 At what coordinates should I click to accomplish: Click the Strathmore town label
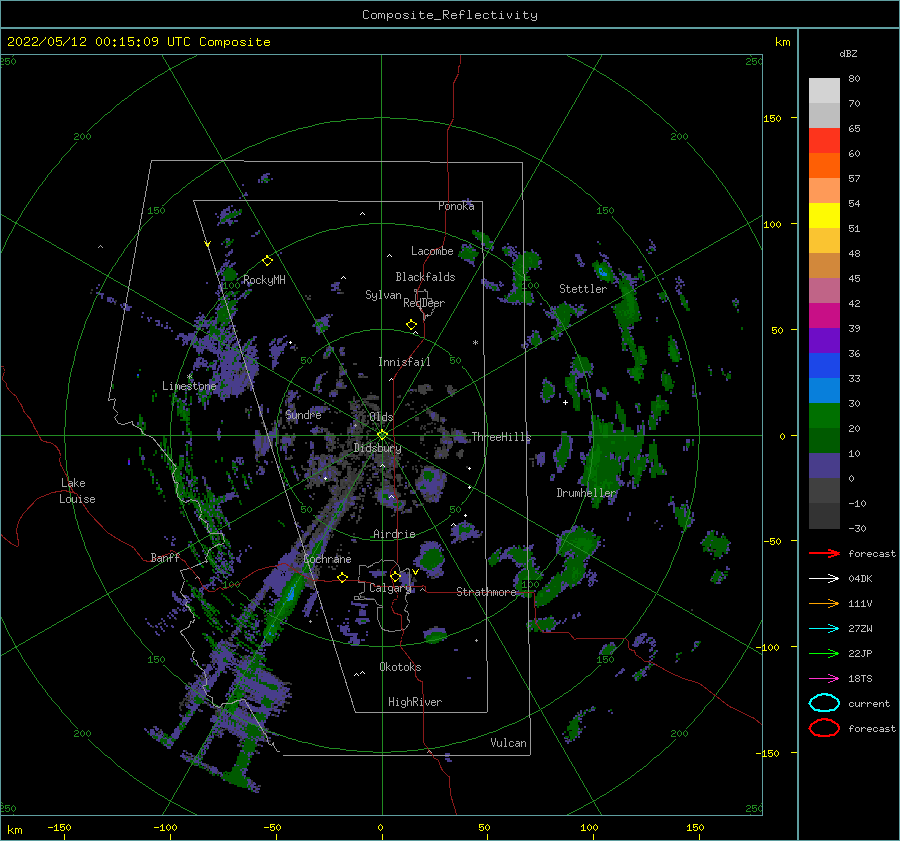pyautogui.click(x=486, y=592)
